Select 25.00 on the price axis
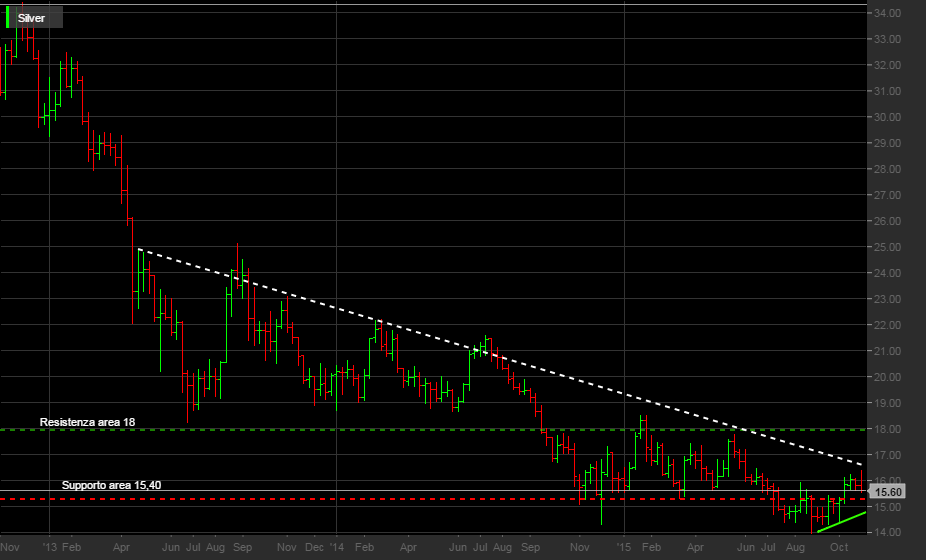 [x=888, y=247]
